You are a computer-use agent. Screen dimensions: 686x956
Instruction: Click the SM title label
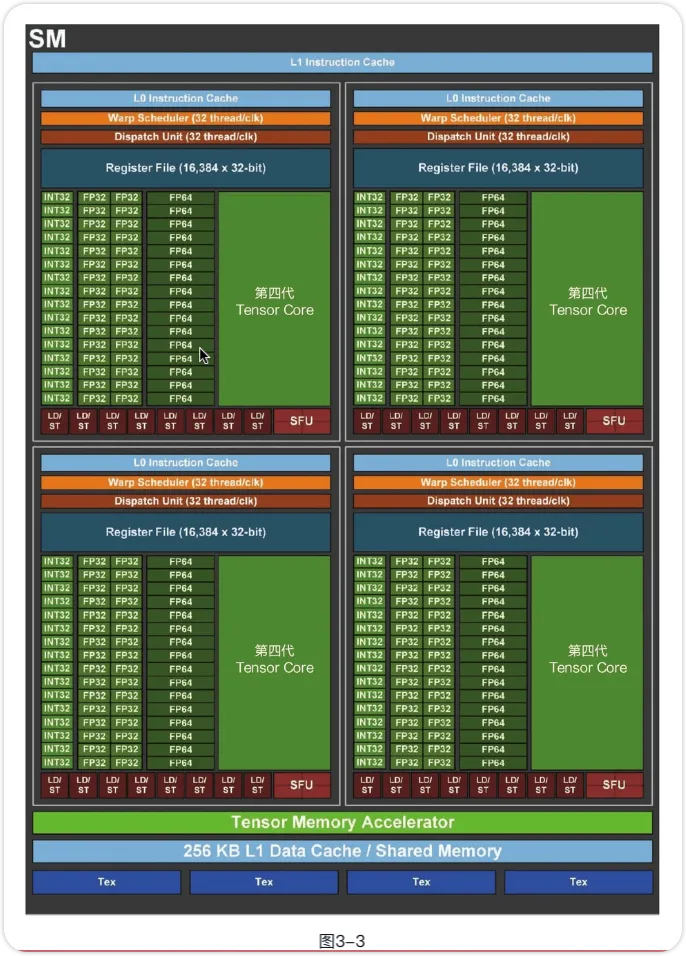pos(47,39)
